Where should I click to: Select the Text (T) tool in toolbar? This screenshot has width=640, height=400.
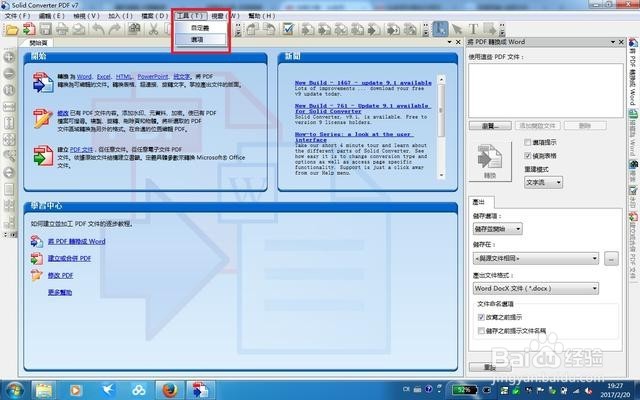click(x=473, y=29)
